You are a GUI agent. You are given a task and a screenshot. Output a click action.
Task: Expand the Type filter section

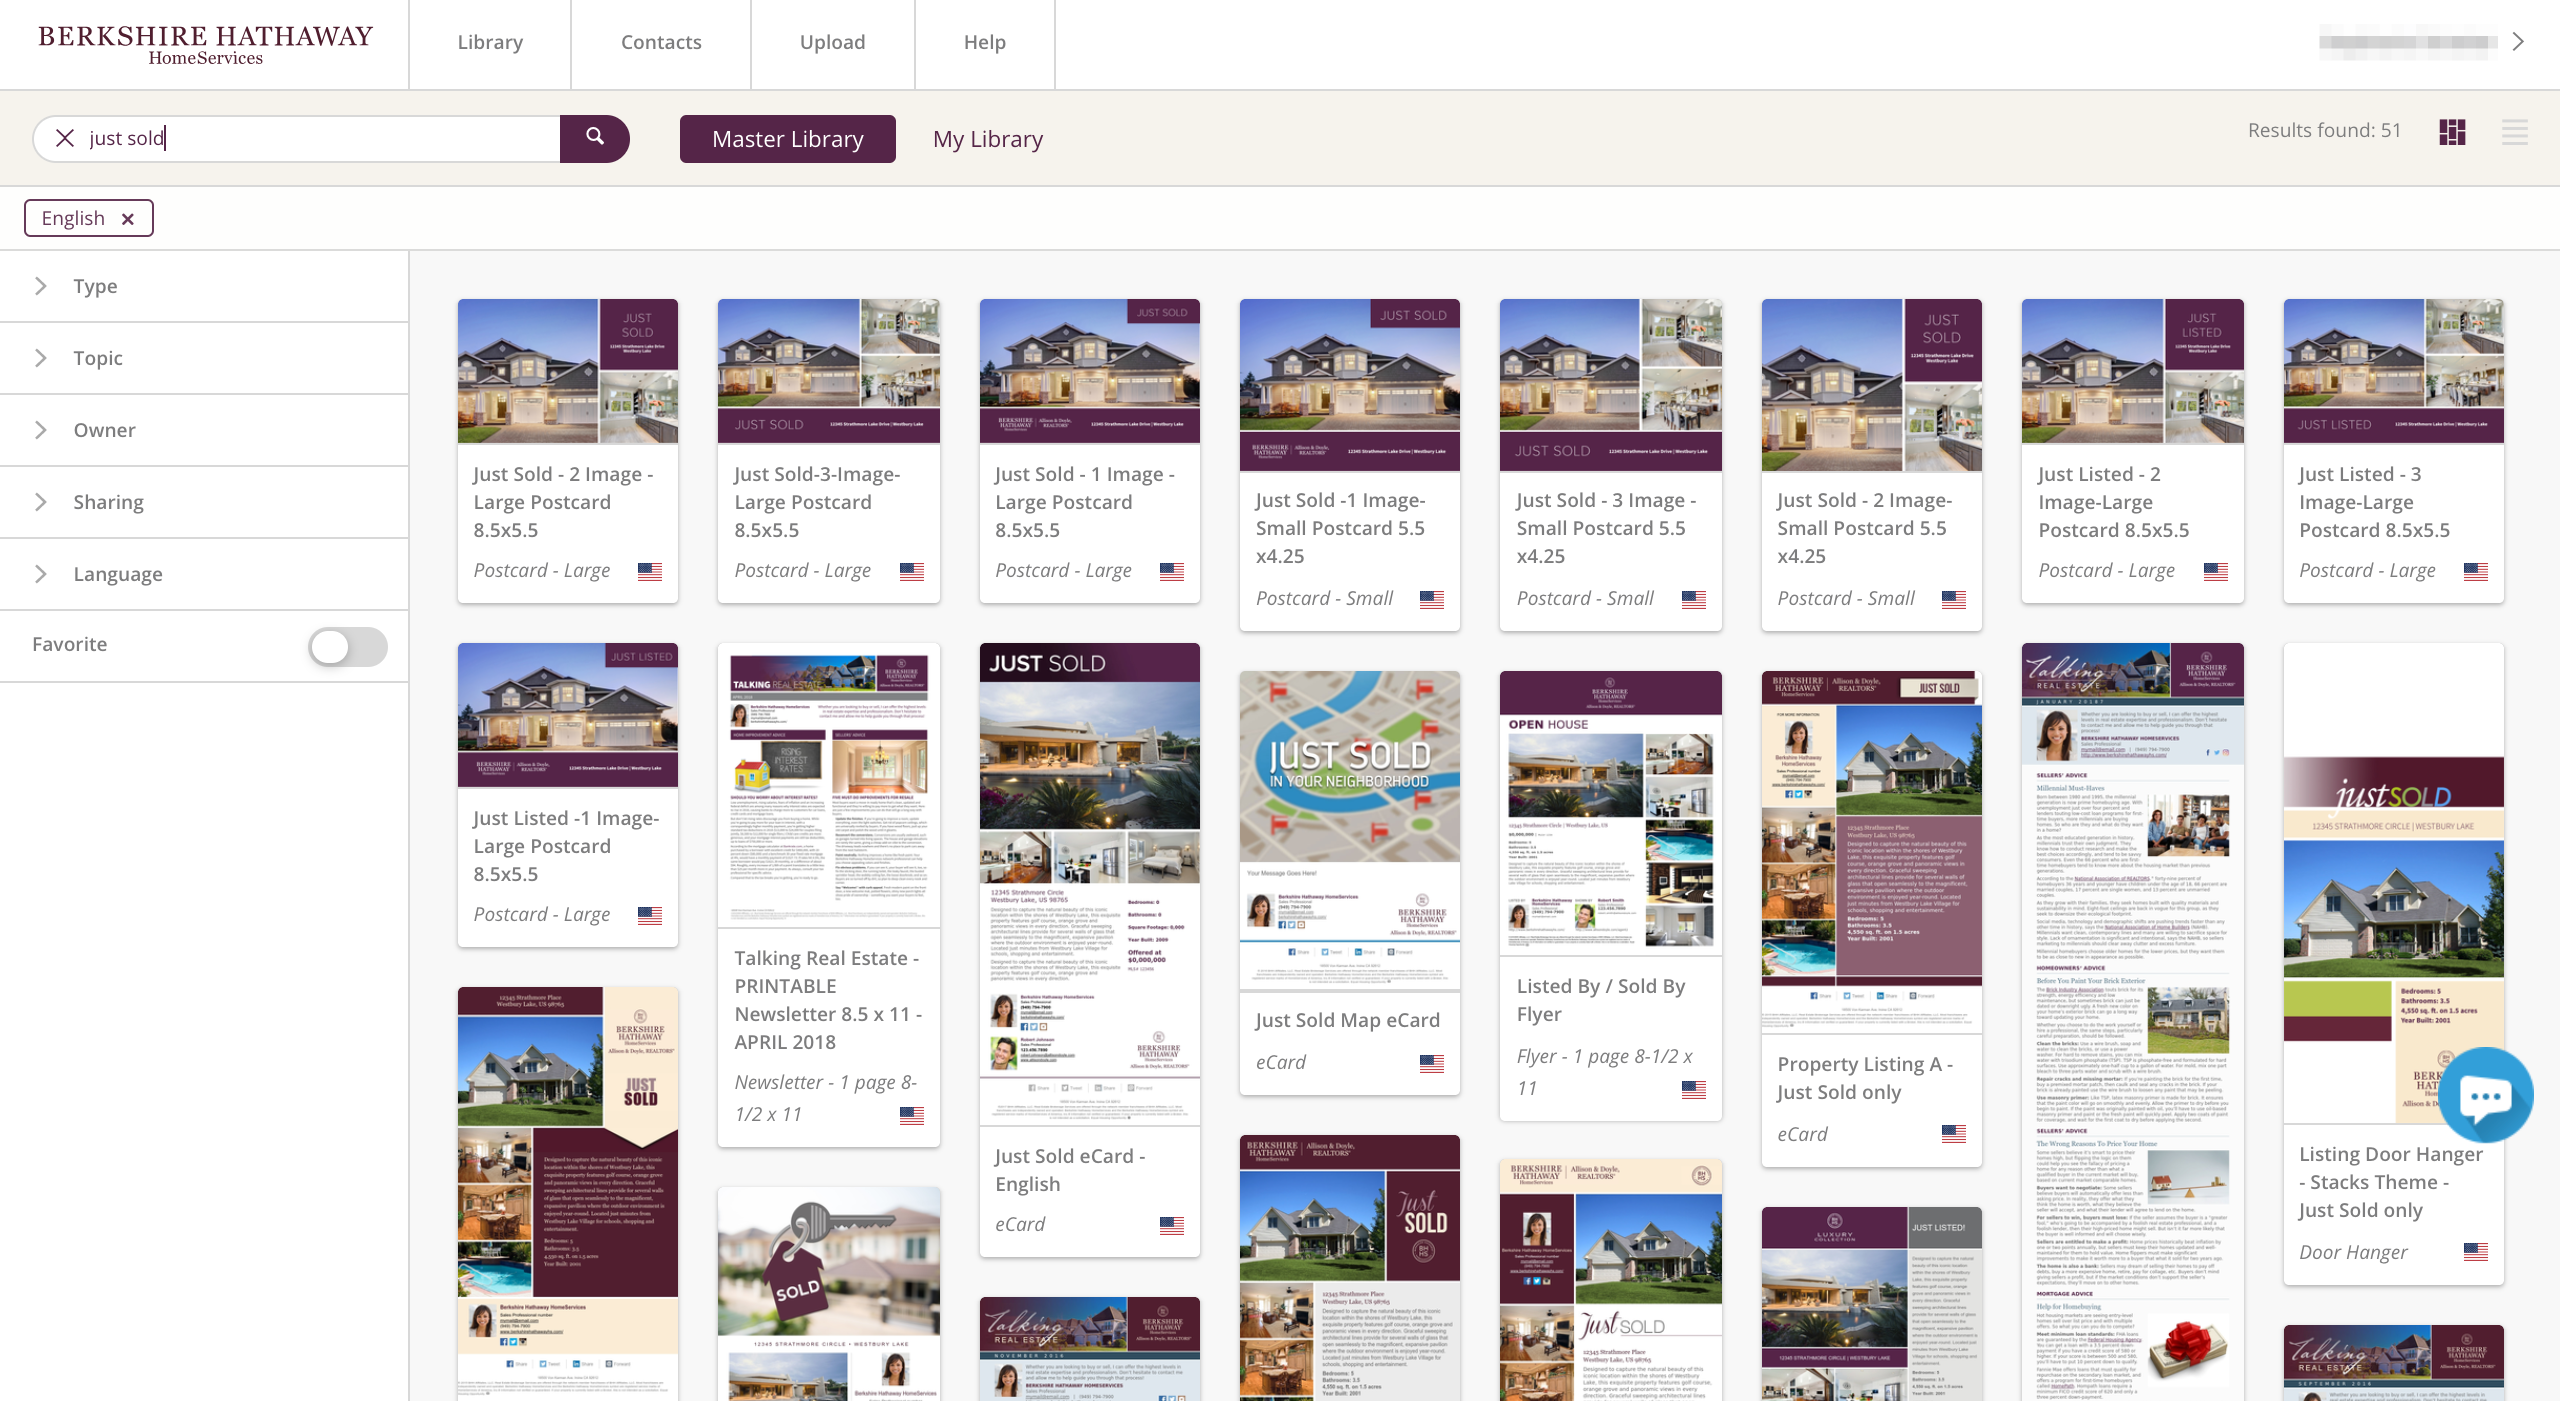pos(95,286)
